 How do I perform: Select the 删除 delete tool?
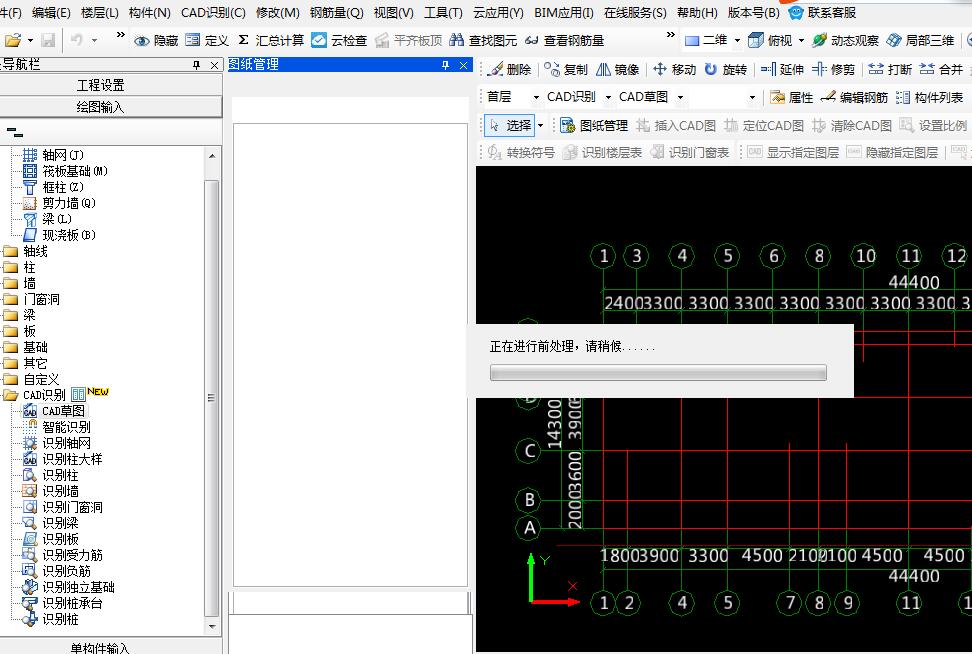click(510, 69)
